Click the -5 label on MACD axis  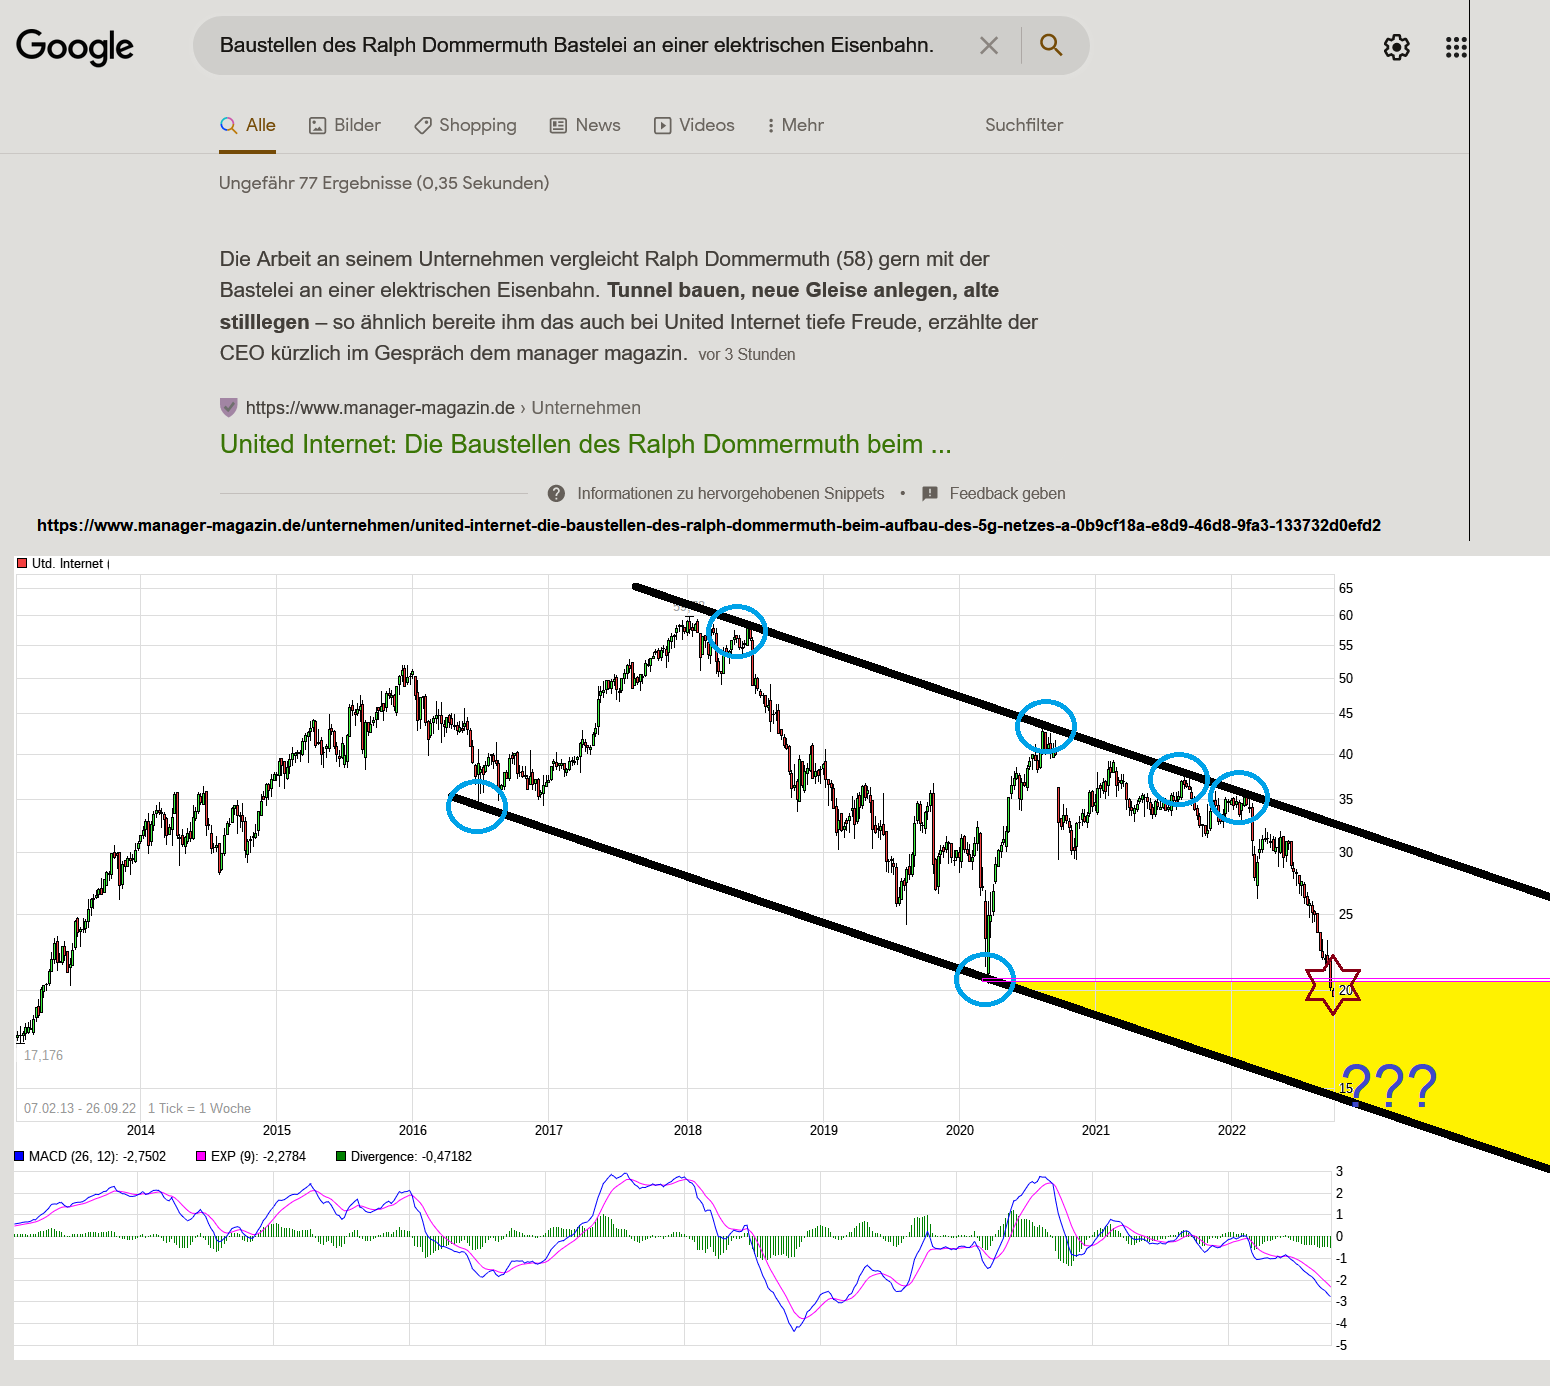click(1342, 1345)
